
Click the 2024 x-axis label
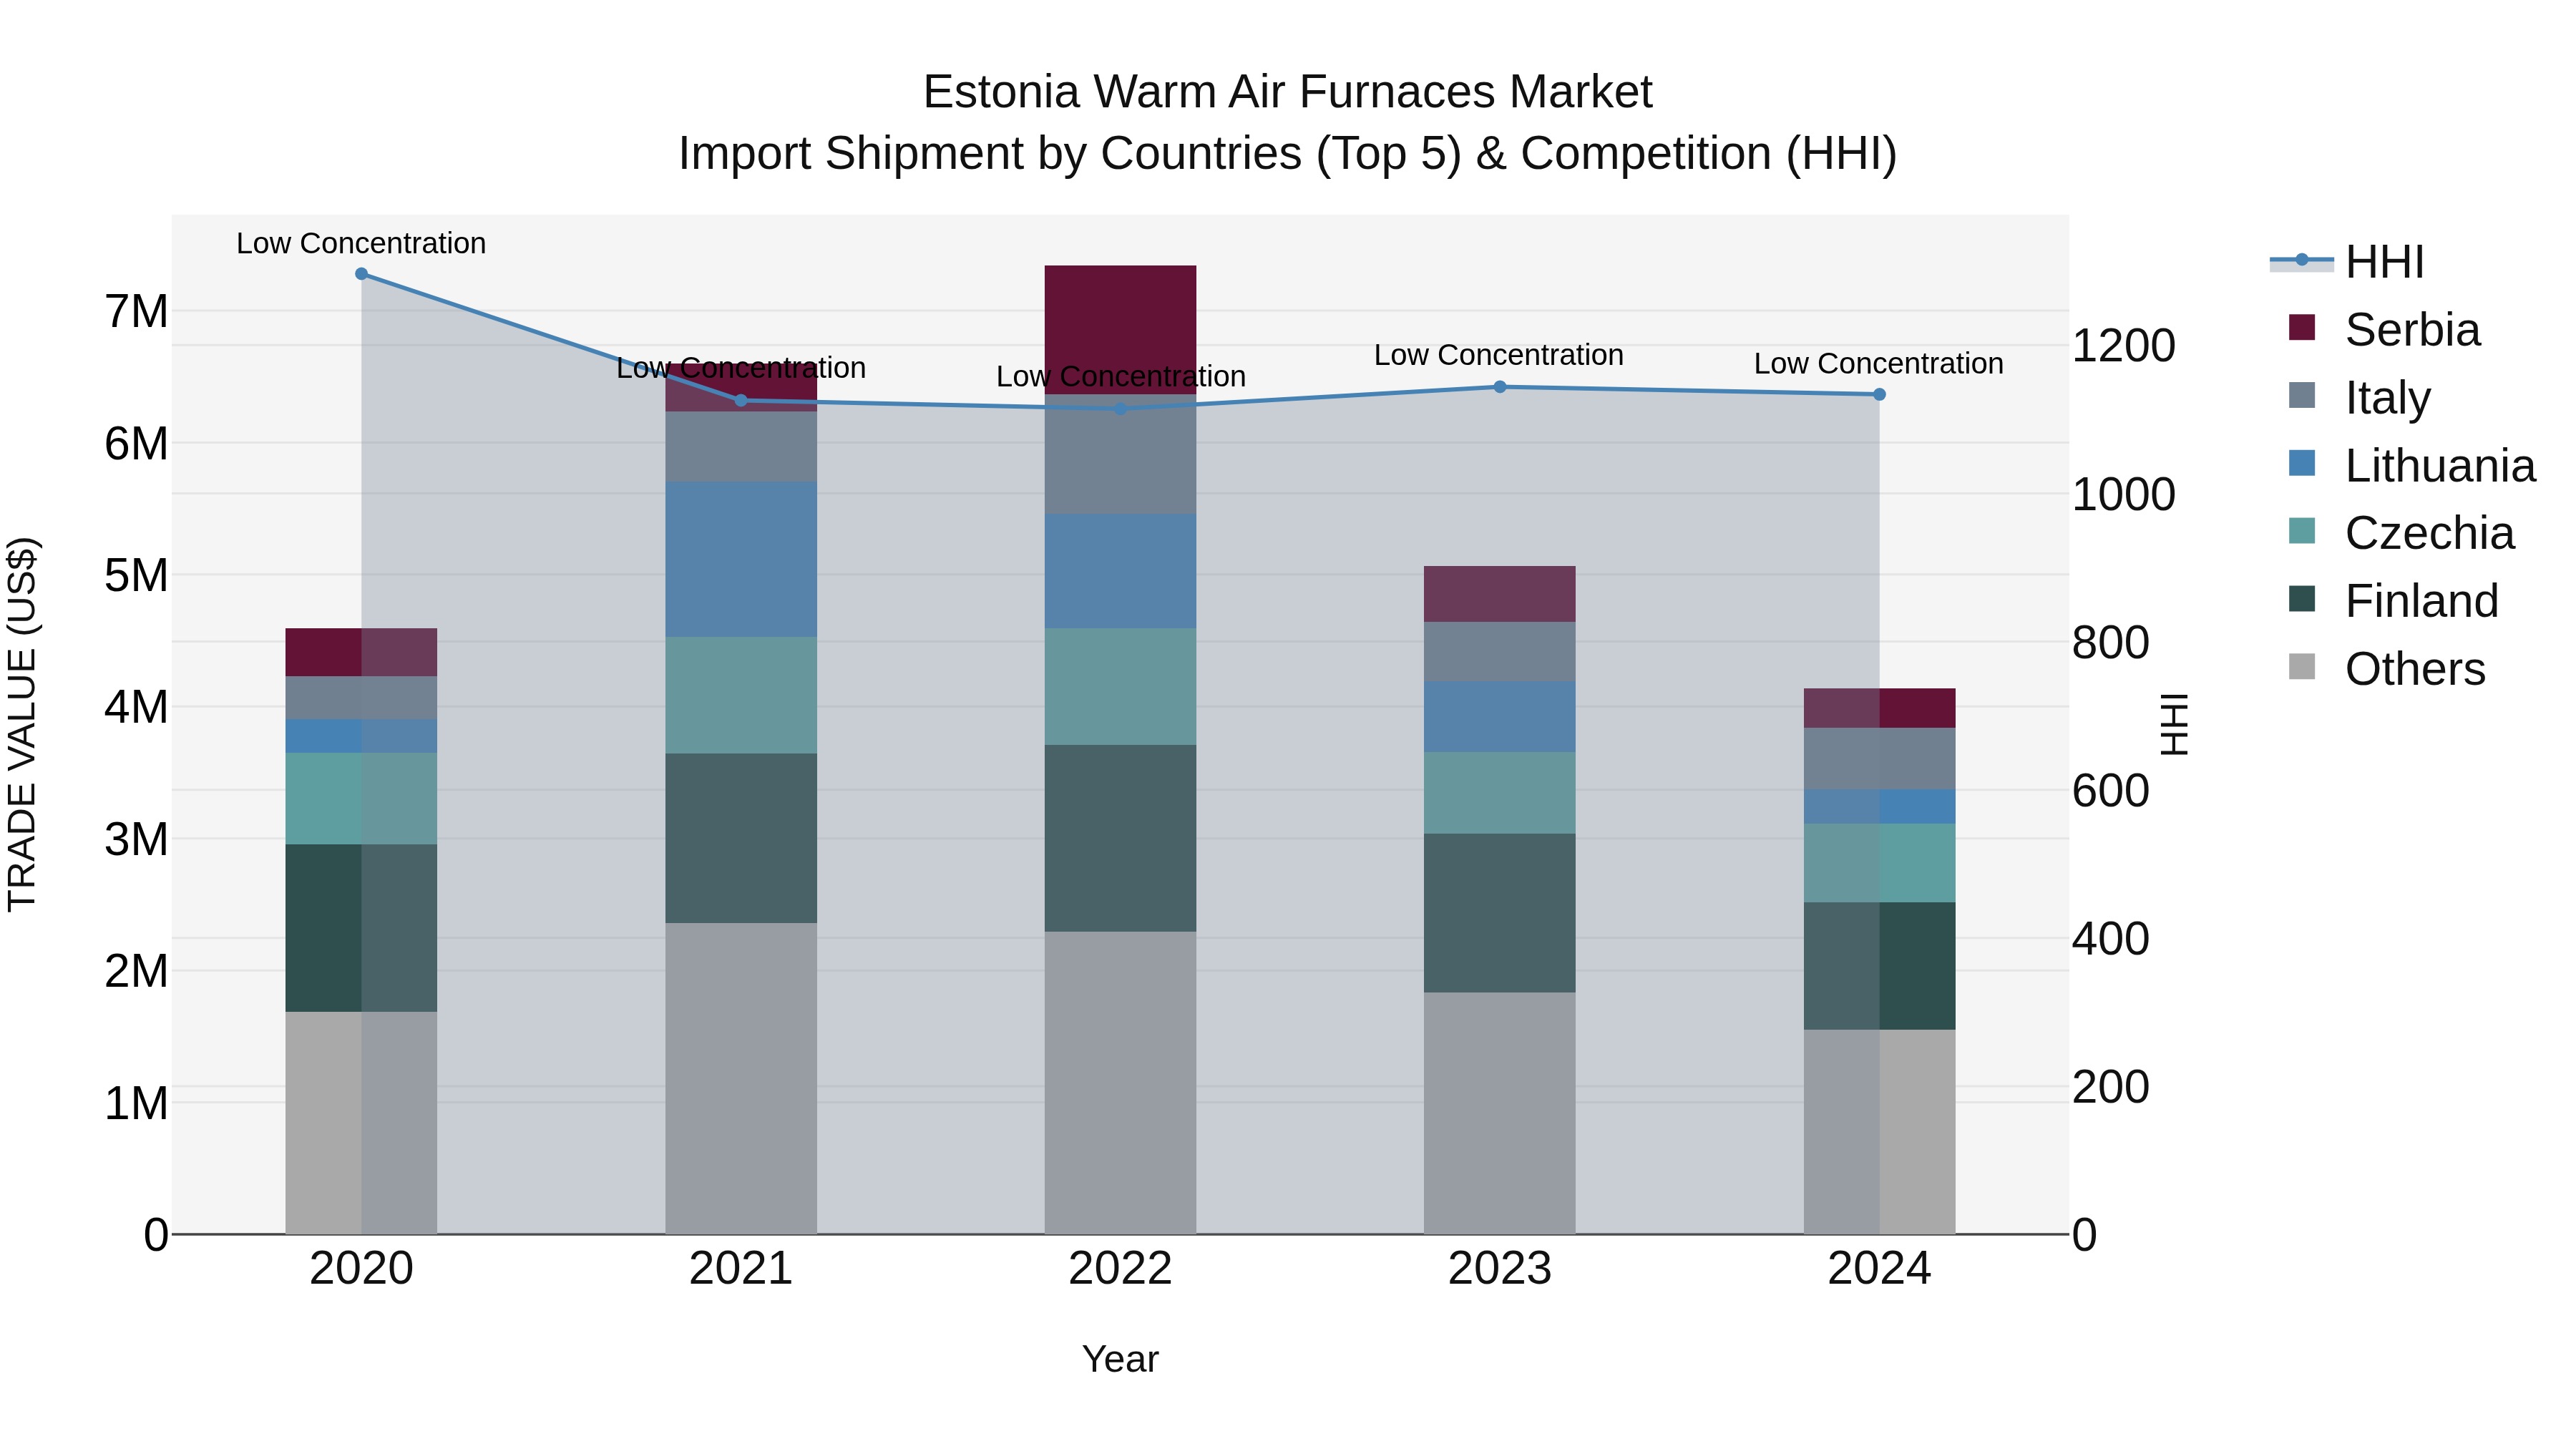point(1879,1269)
